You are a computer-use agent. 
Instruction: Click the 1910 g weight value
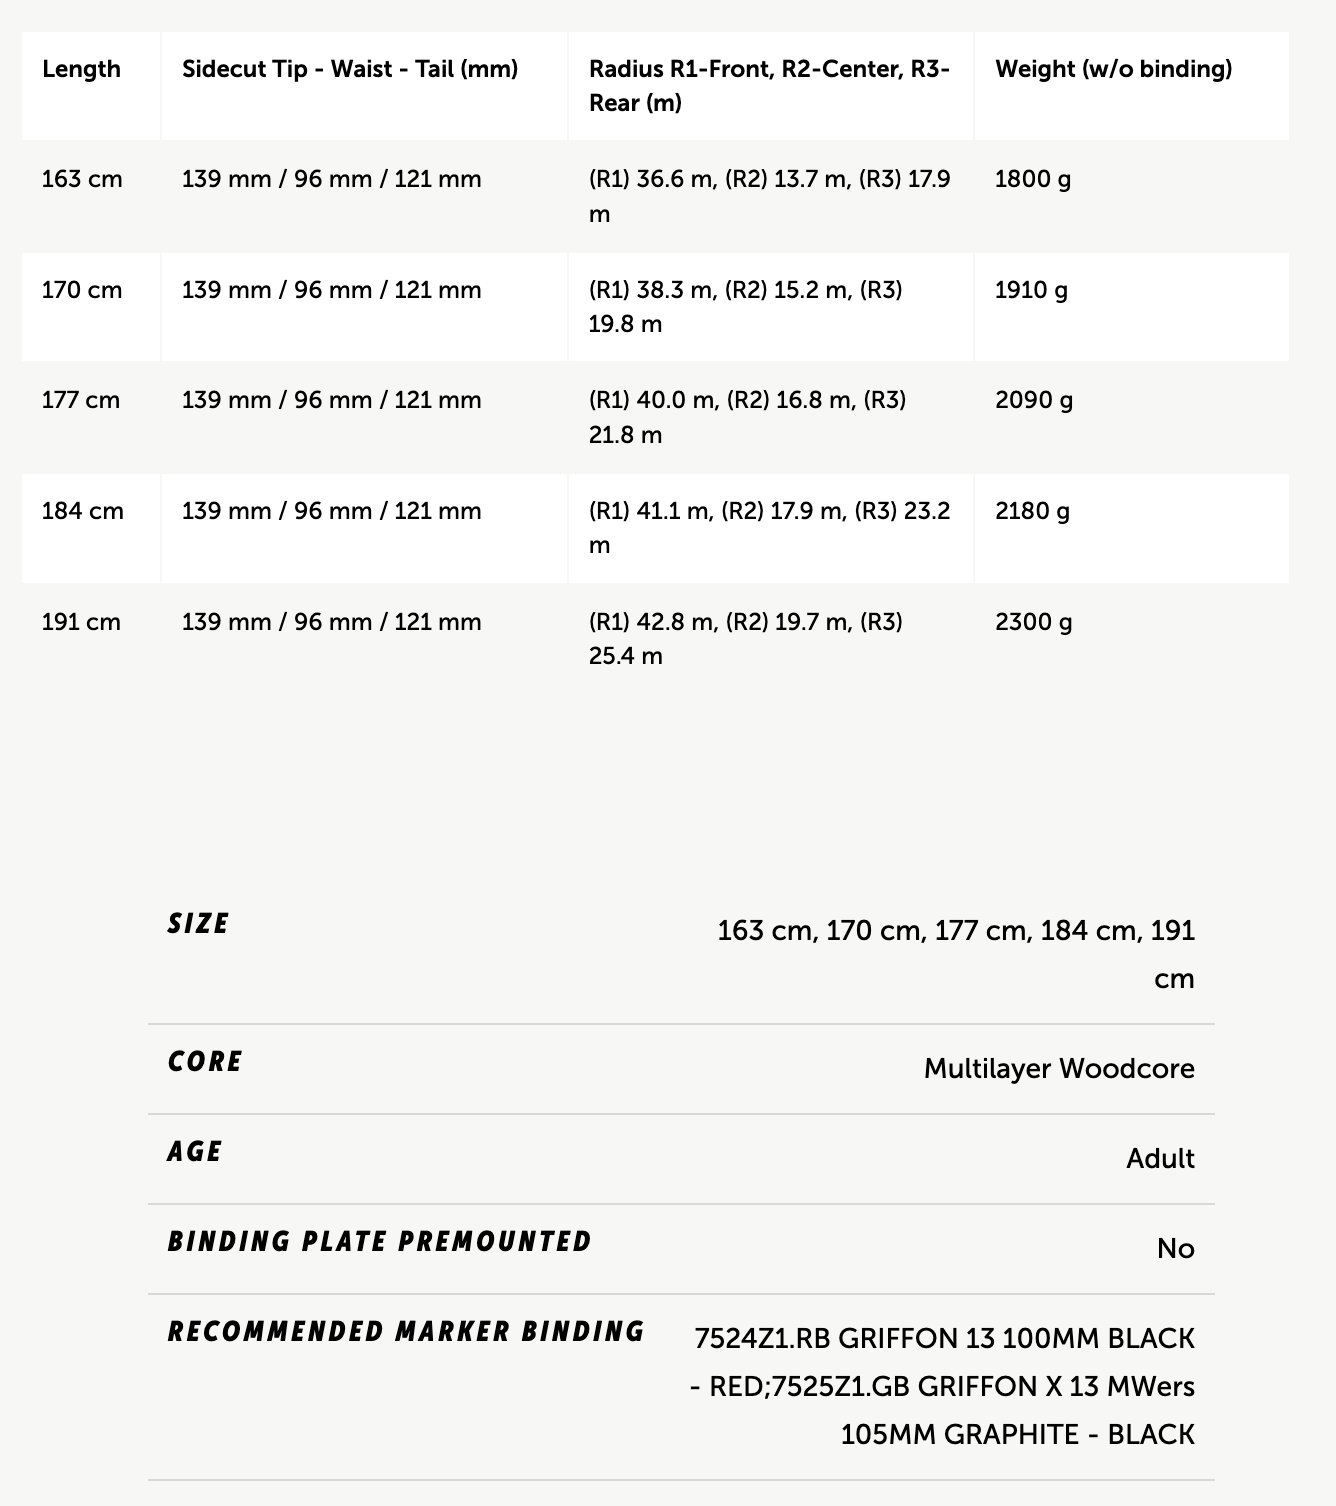(1031, 290)
